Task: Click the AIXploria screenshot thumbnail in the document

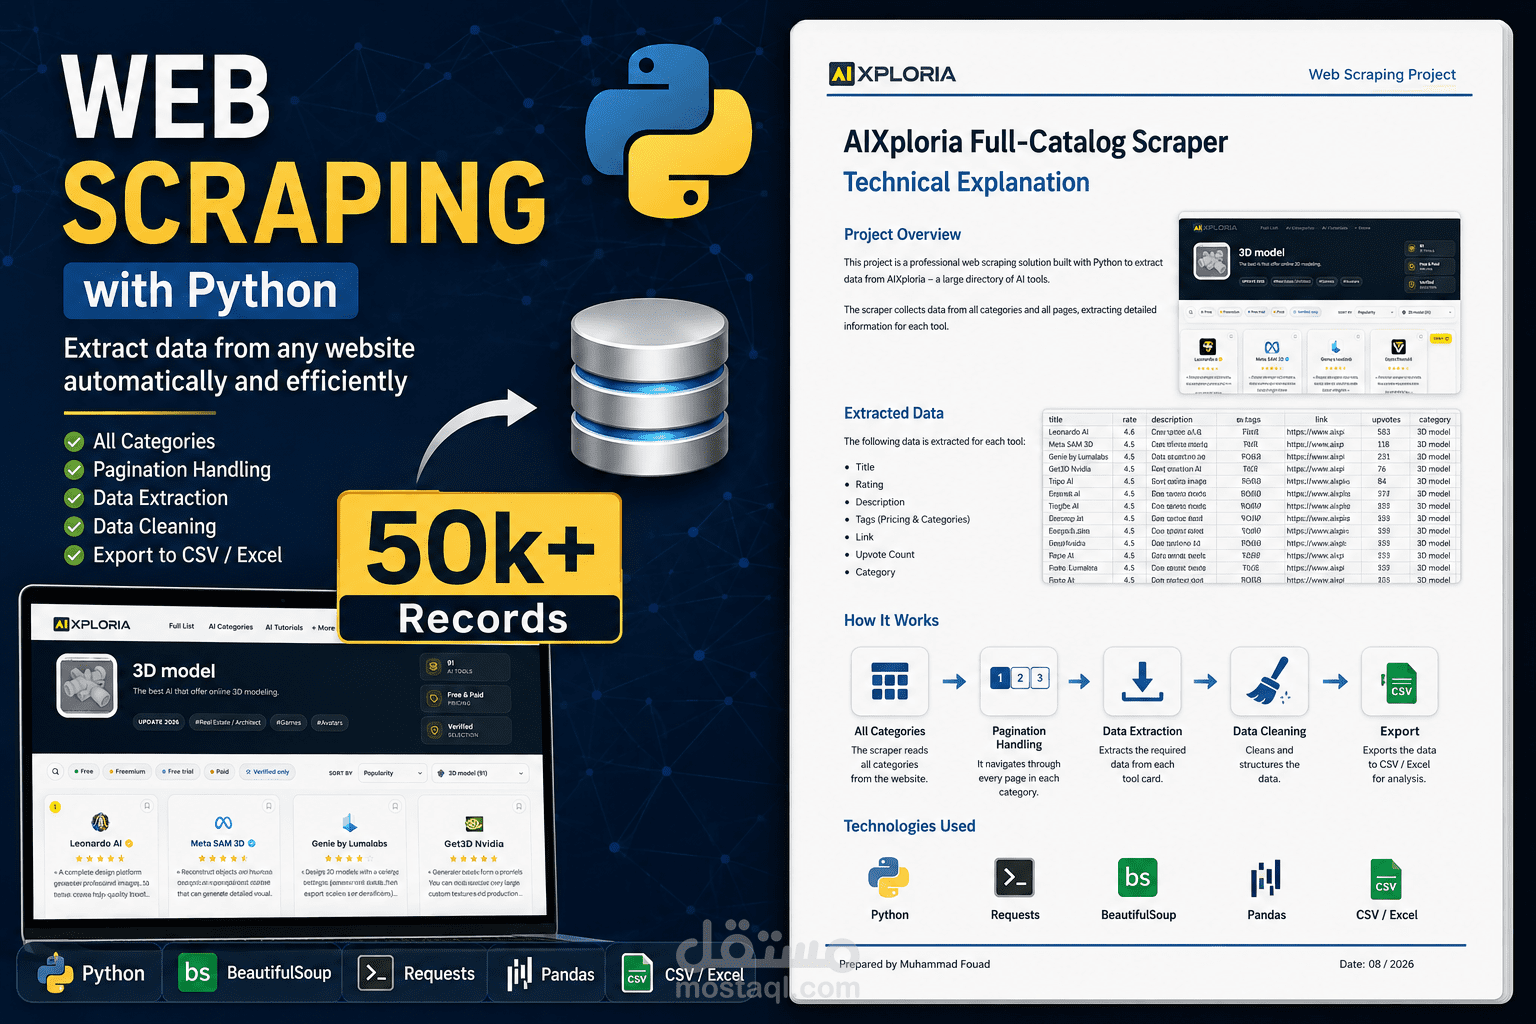Action: (1319, 302)
